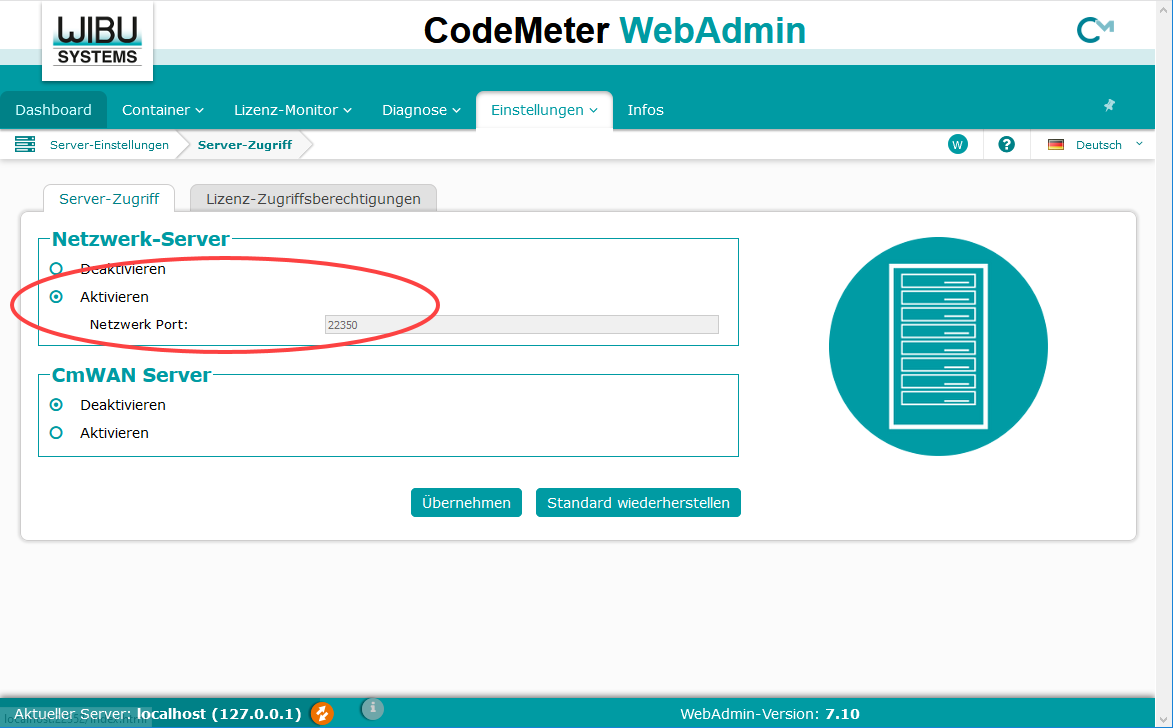Click the WIBU Systems logo
The width and height of the screenshot is (1173, 728).
pos(97,41)
